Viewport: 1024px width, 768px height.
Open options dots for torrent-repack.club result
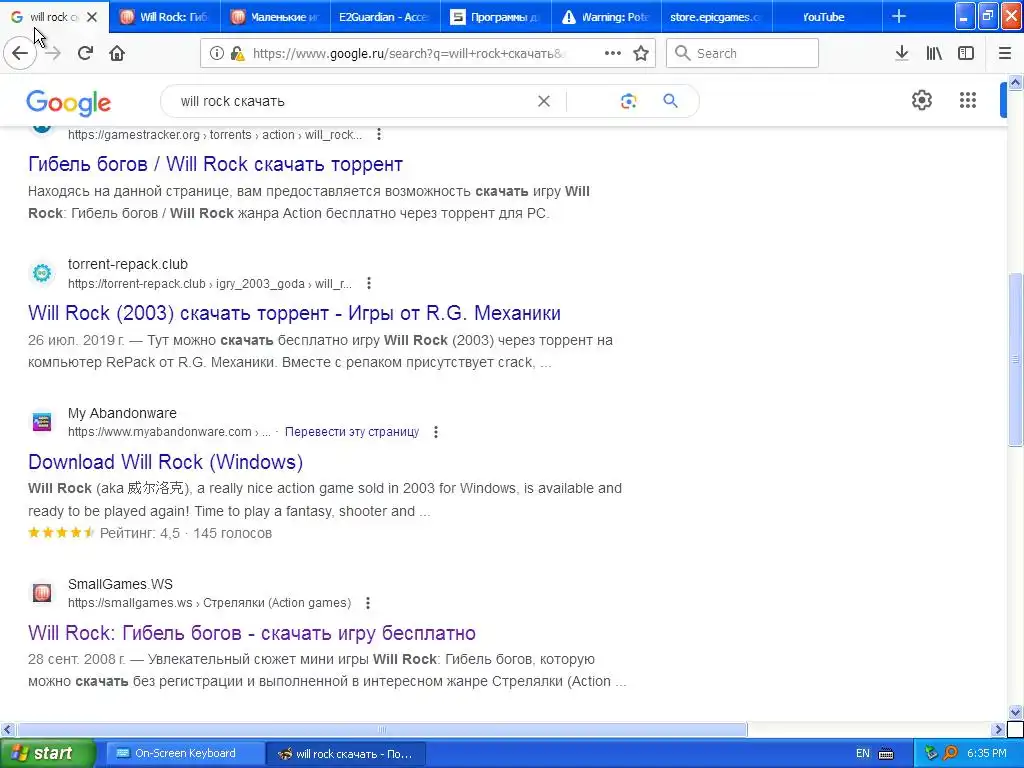pos(369,283)
